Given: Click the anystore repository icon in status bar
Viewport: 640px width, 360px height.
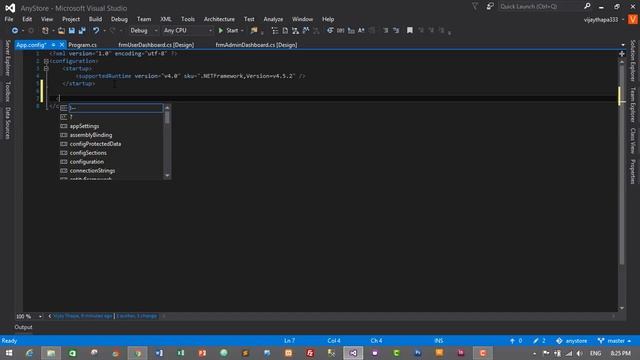Looking at the screenshot, I should [x=559, y=341].
